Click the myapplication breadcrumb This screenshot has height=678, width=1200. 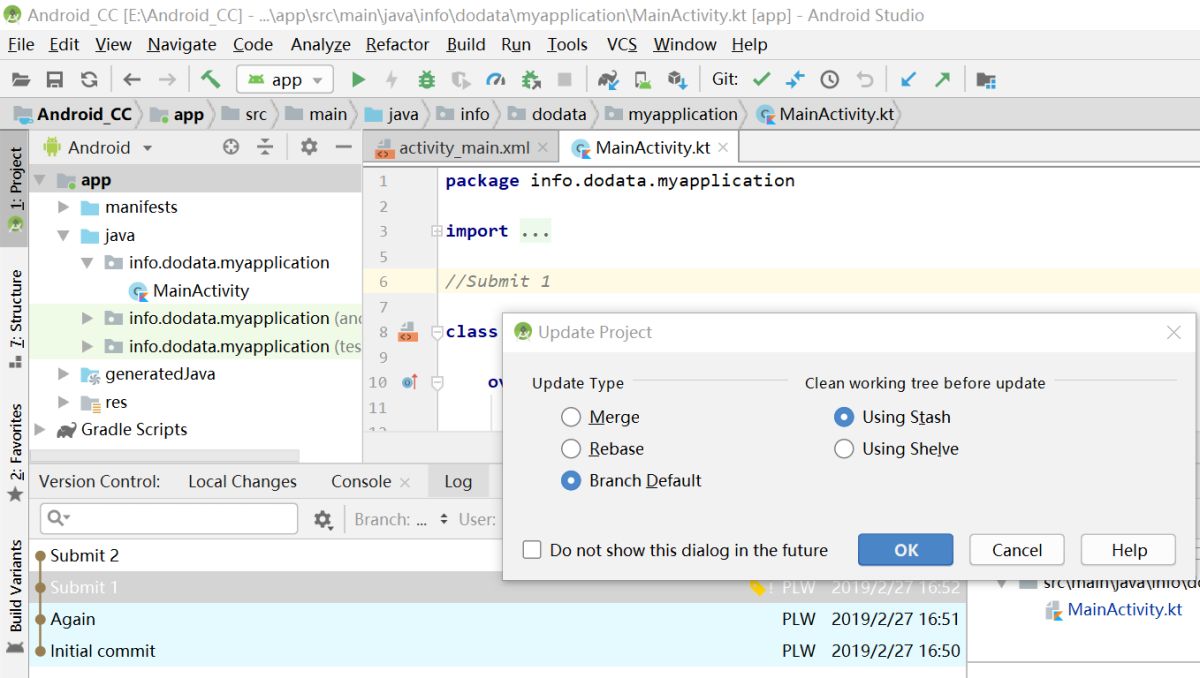click(671, 114)
